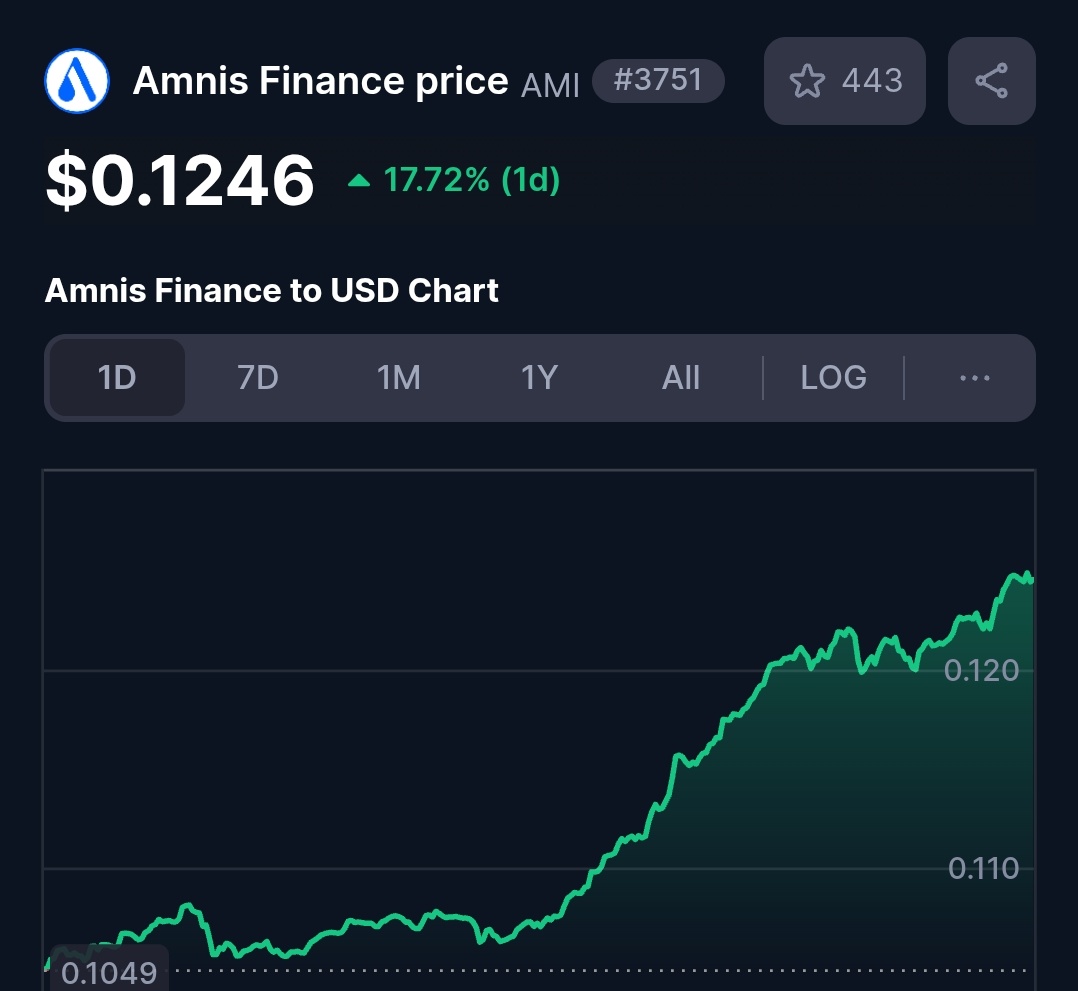Open the share icon button
The height and width of the screenshot is (991, 1078).
pyautogui.click(x=991, y=81)
